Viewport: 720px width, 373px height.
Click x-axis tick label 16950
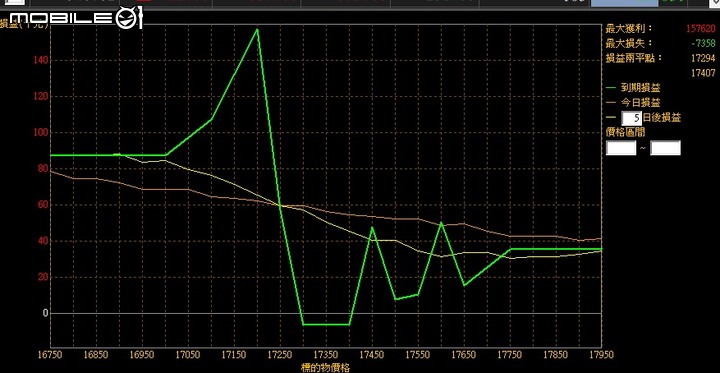(142, 355)
